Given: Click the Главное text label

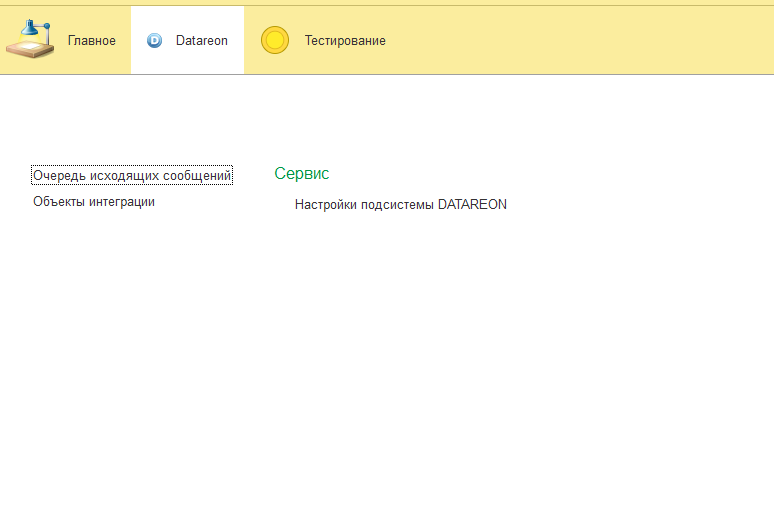Looking at the screenshot, I should click(x=92, y=41).
